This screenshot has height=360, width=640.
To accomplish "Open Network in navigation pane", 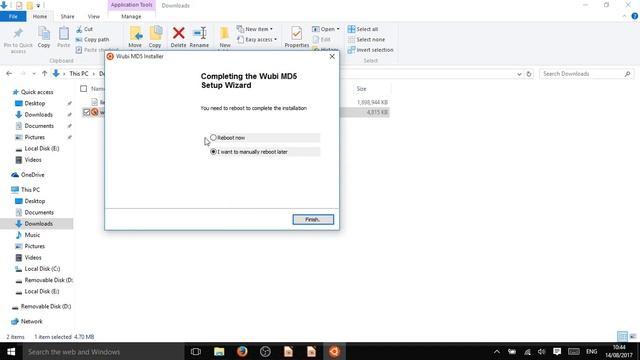I will pos(31,322).
